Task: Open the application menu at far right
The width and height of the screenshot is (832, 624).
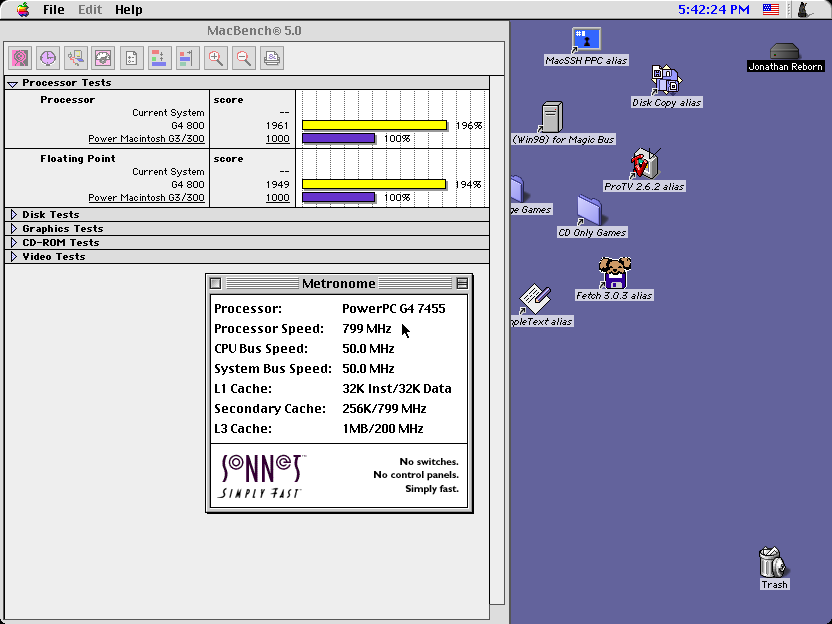Action: 804,10
